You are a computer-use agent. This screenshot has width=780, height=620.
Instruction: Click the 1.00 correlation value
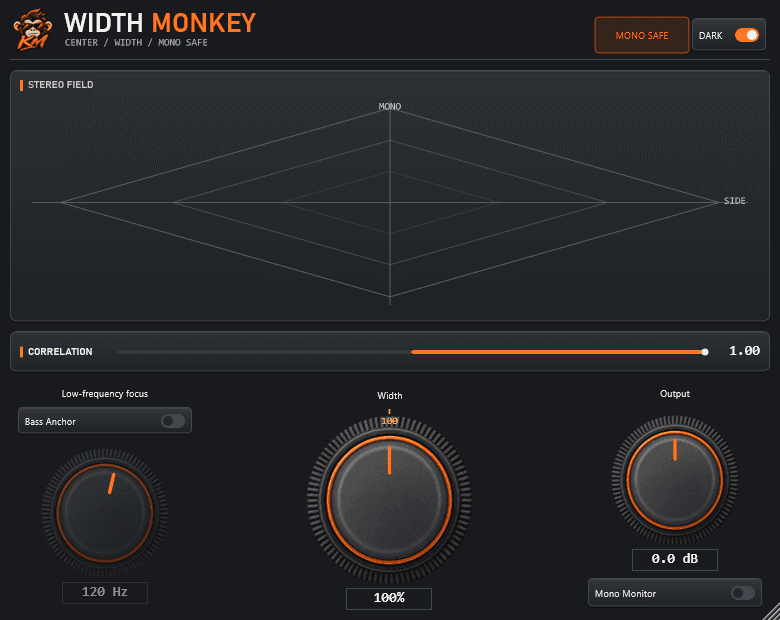click(744, 351)
